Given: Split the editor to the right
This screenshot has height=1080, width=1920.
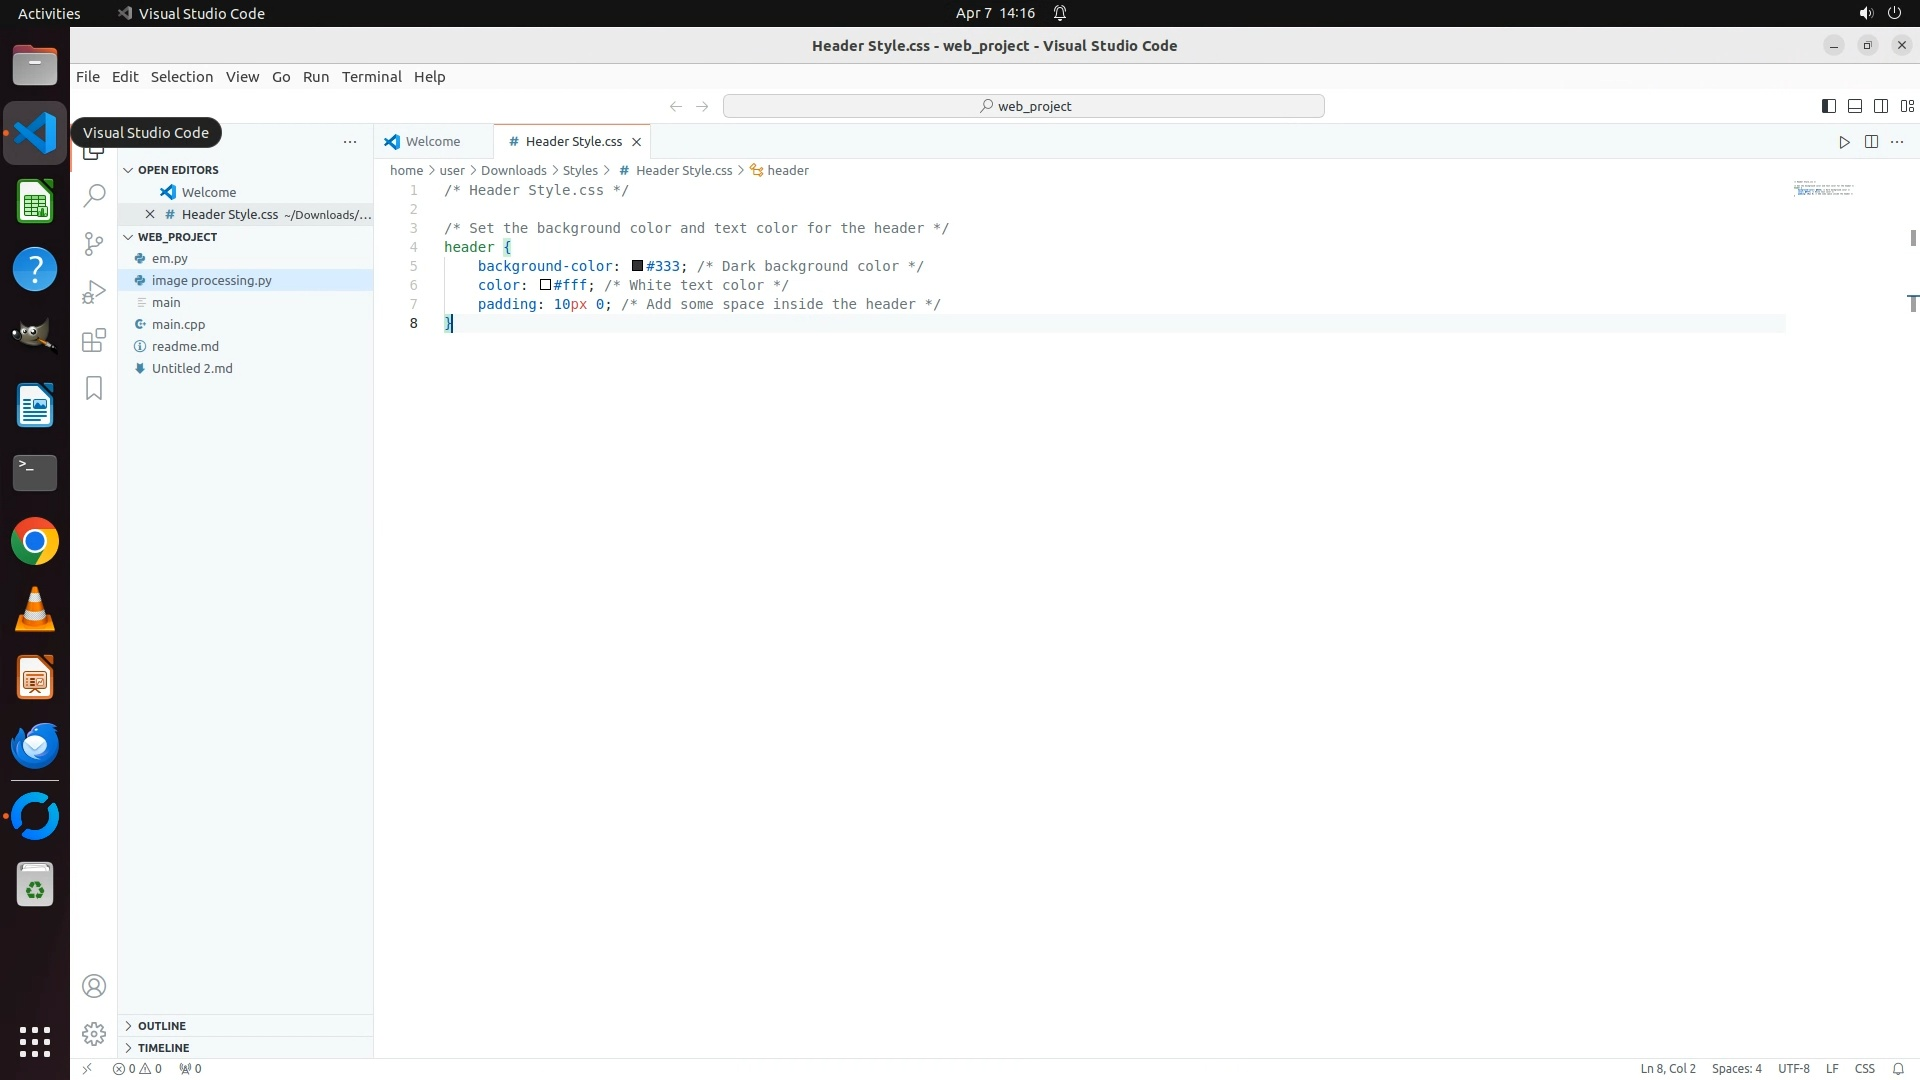Looking at the screenshot, I should (1871, 142).
